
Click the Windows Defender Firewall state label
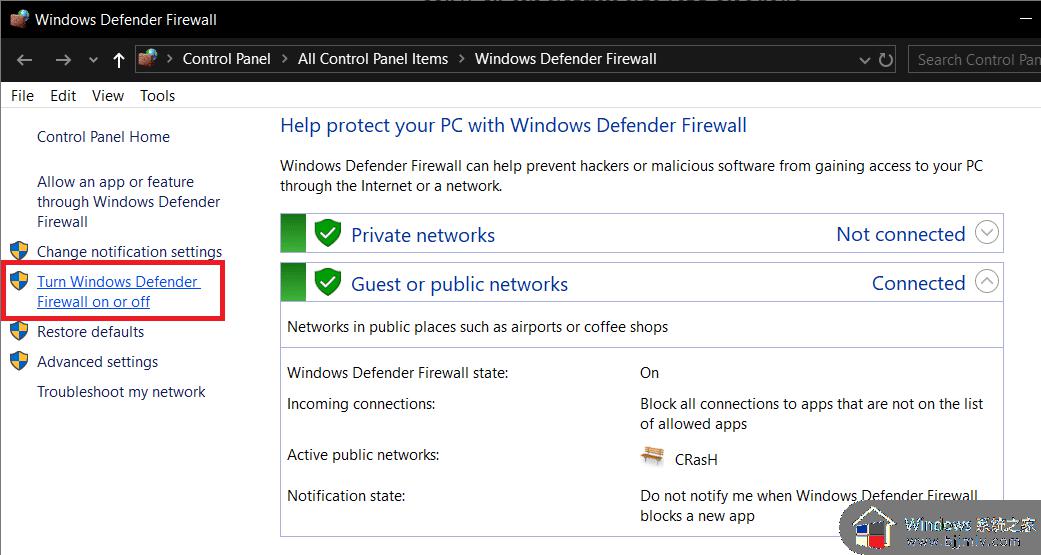click(398, 373)
